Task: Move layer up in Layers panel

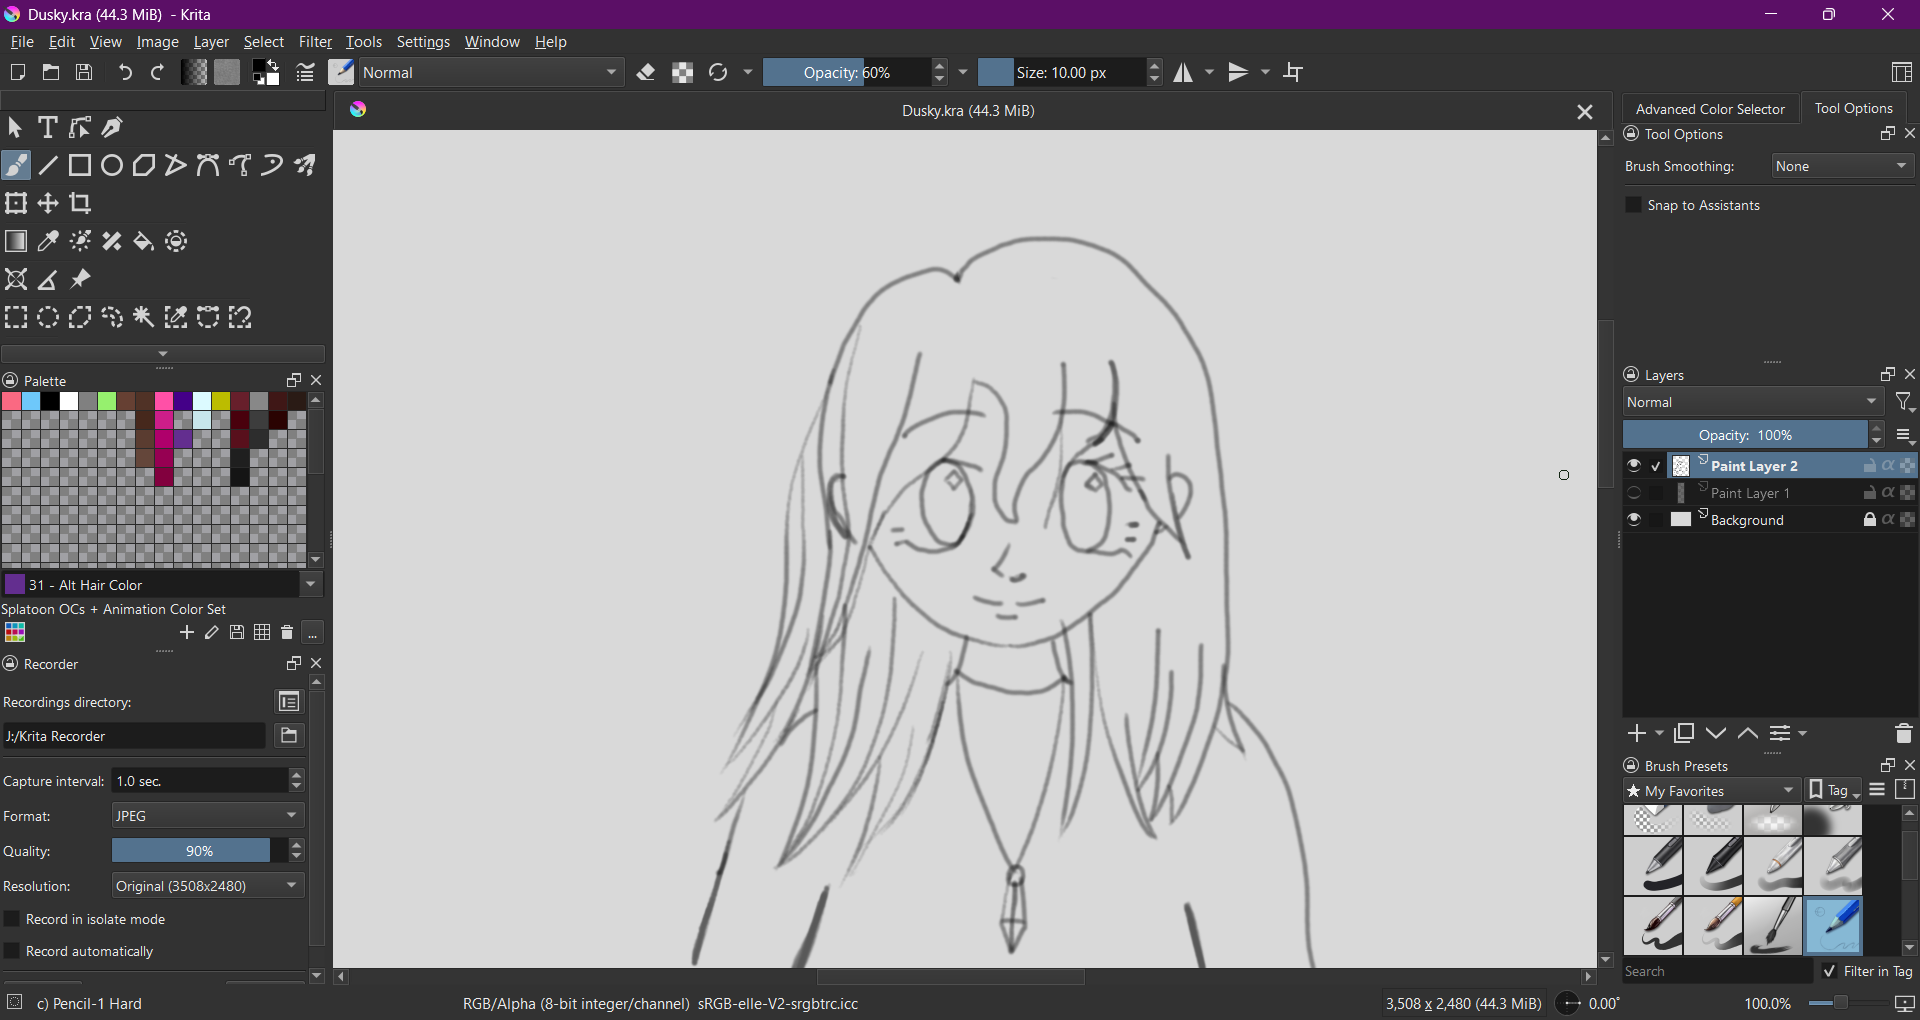Action: point(1748,734)
